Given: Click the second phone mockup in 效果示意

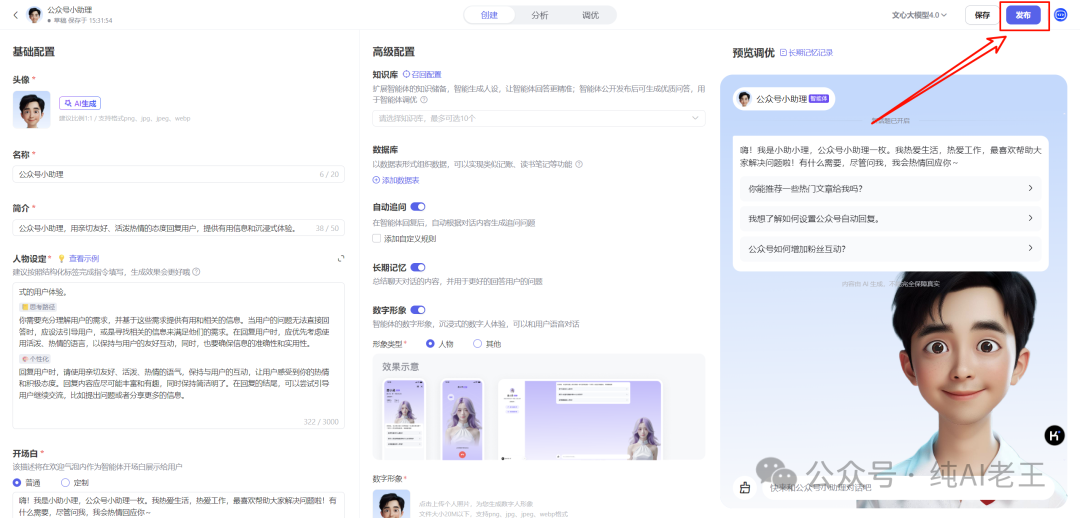Looking at the screenshot, I should coord(463,419).
